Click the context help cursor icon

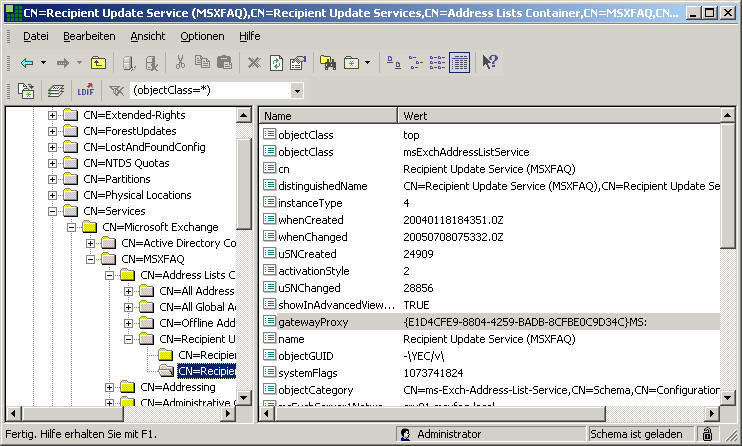click(x=490, y=62)
